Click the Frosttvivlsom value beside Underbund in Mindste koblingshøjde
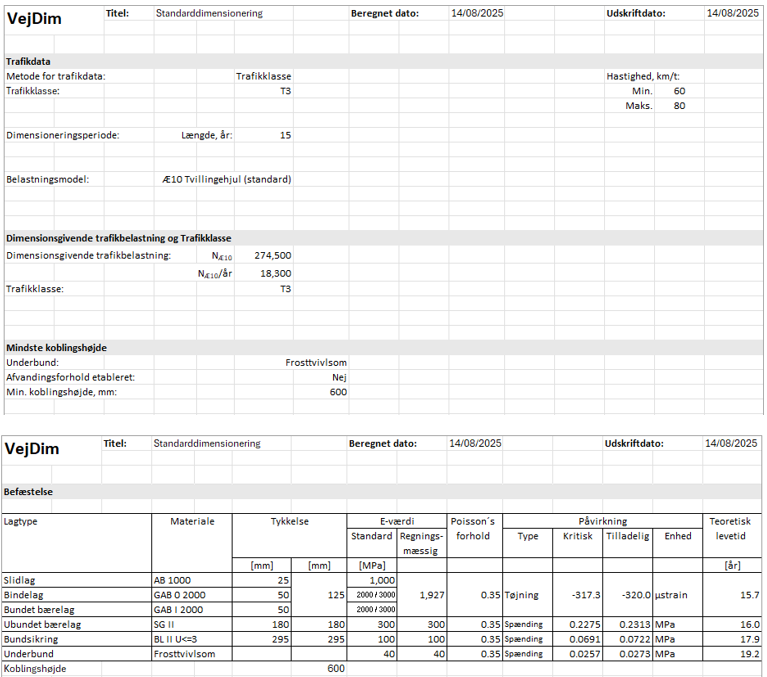The image size is (767, 677). click(316, 363)
